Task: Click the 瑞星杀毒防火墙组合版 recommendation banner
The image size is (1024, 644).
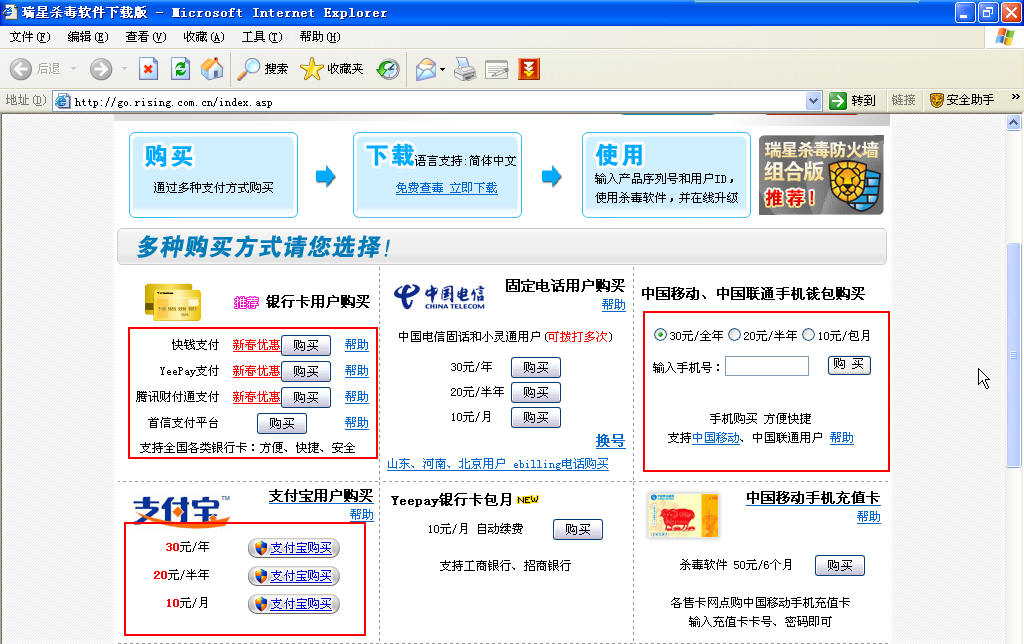Action: (821, 175)
